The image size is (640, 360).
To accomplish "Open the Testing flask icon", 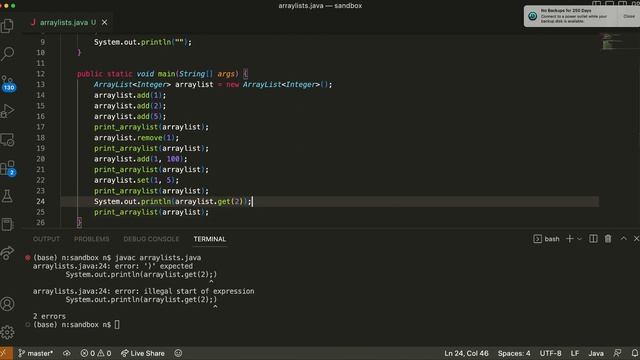I will pyautogui.click(x=7, y=196).
